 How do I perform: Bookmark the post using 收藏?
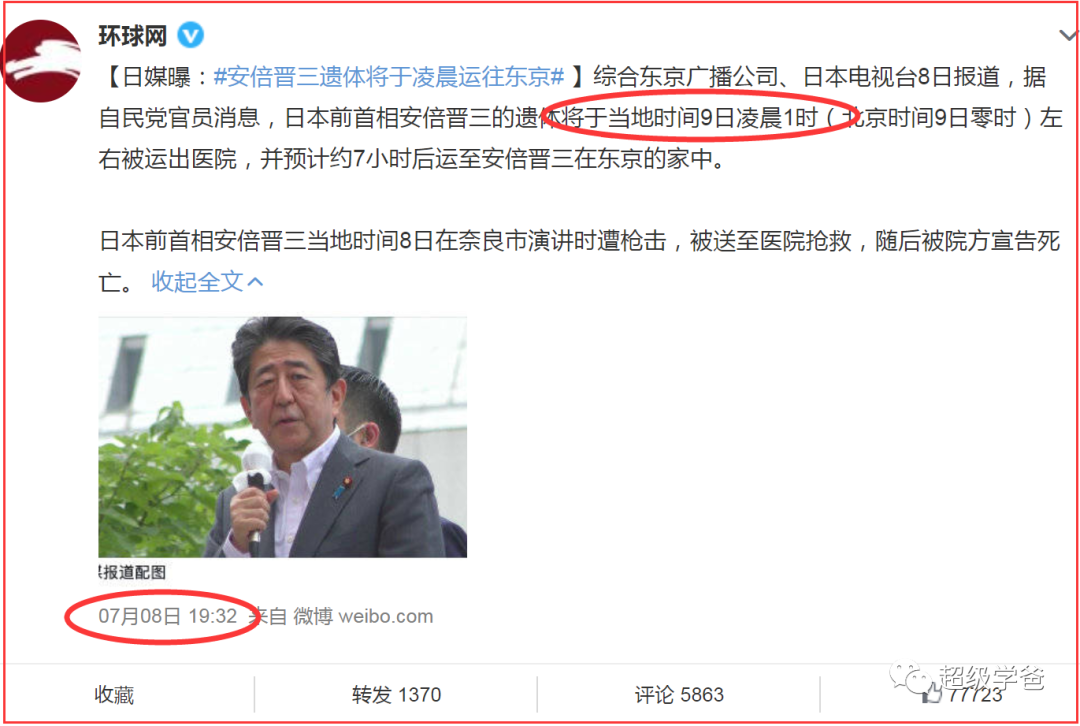pyautogui.click(x=114, y=694)
